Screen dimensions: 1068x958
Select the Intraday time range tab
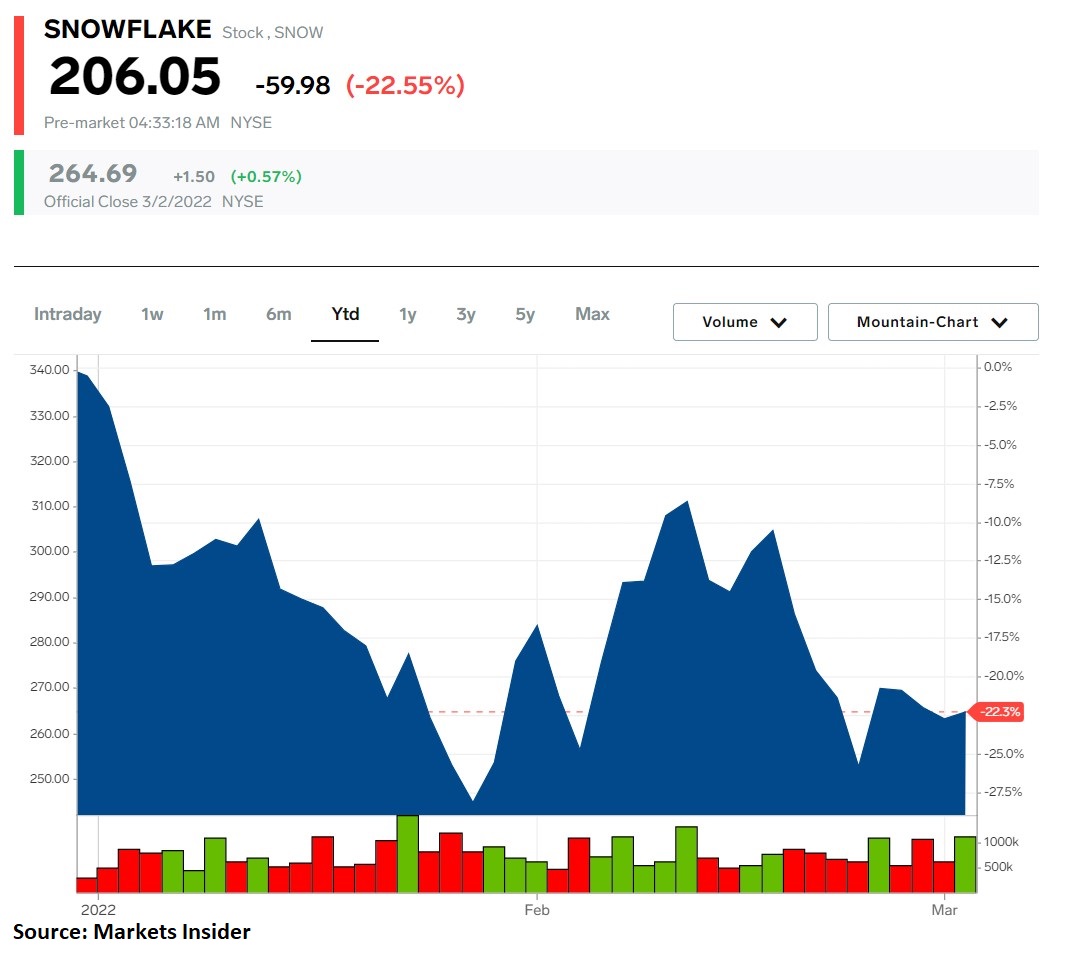coord(67,315)
